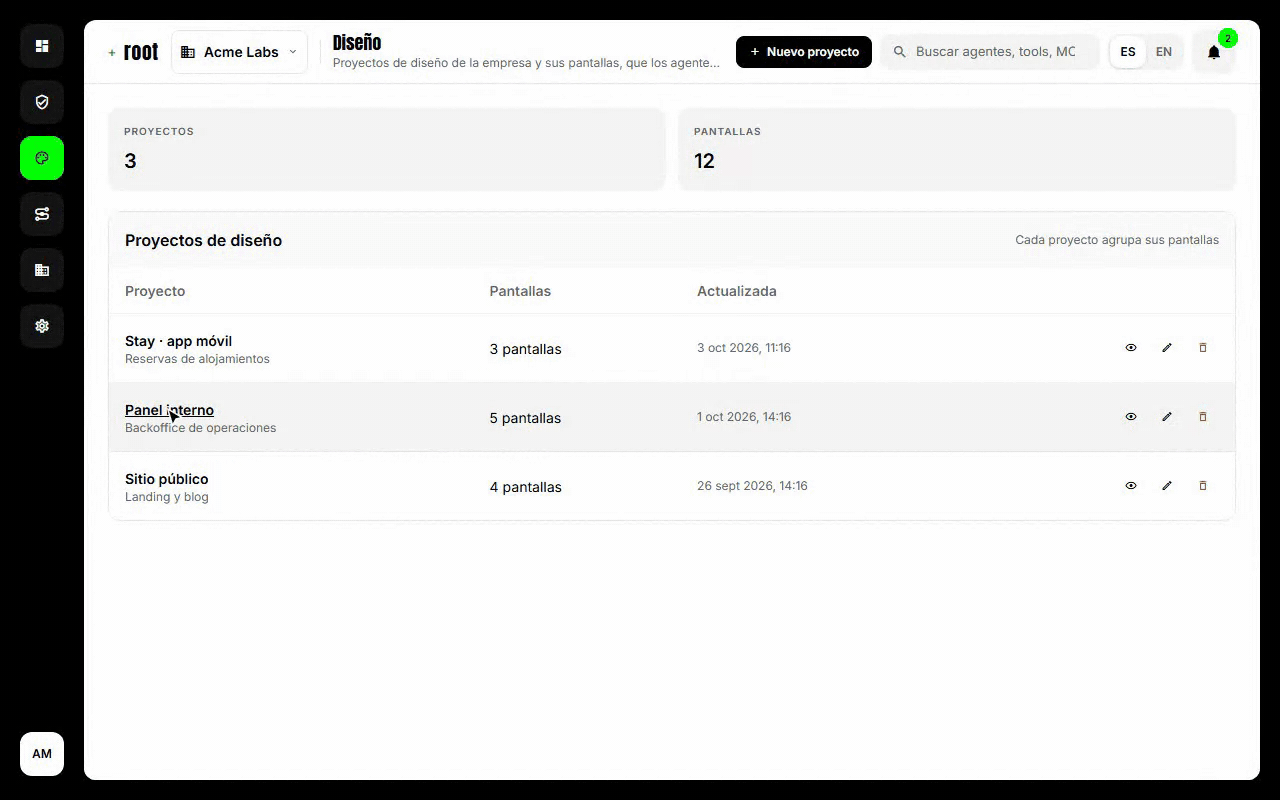View the Stay · app móvil project via eye icon
The image size is (1280, 800).
1131,348
